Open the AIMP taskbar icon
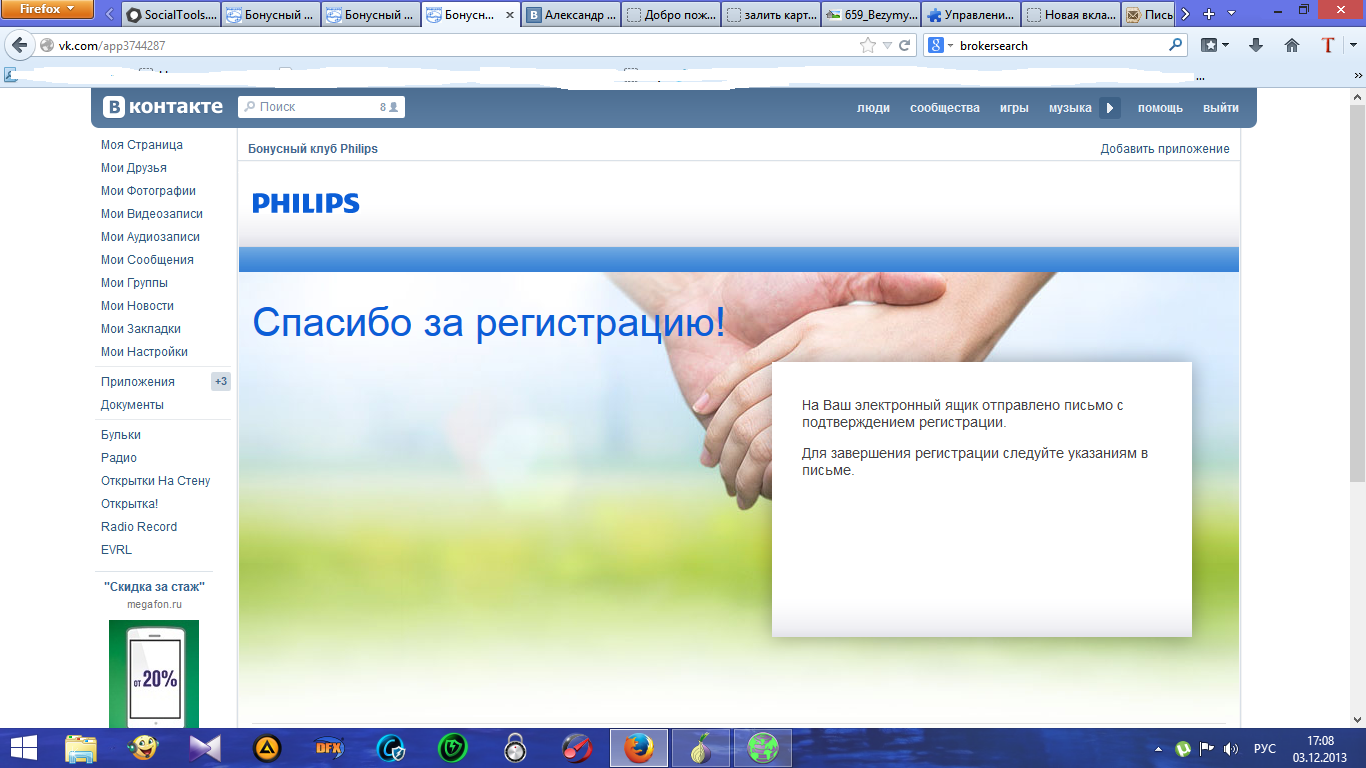Screen dimensions: 1366x768 (x=267, y=748)
